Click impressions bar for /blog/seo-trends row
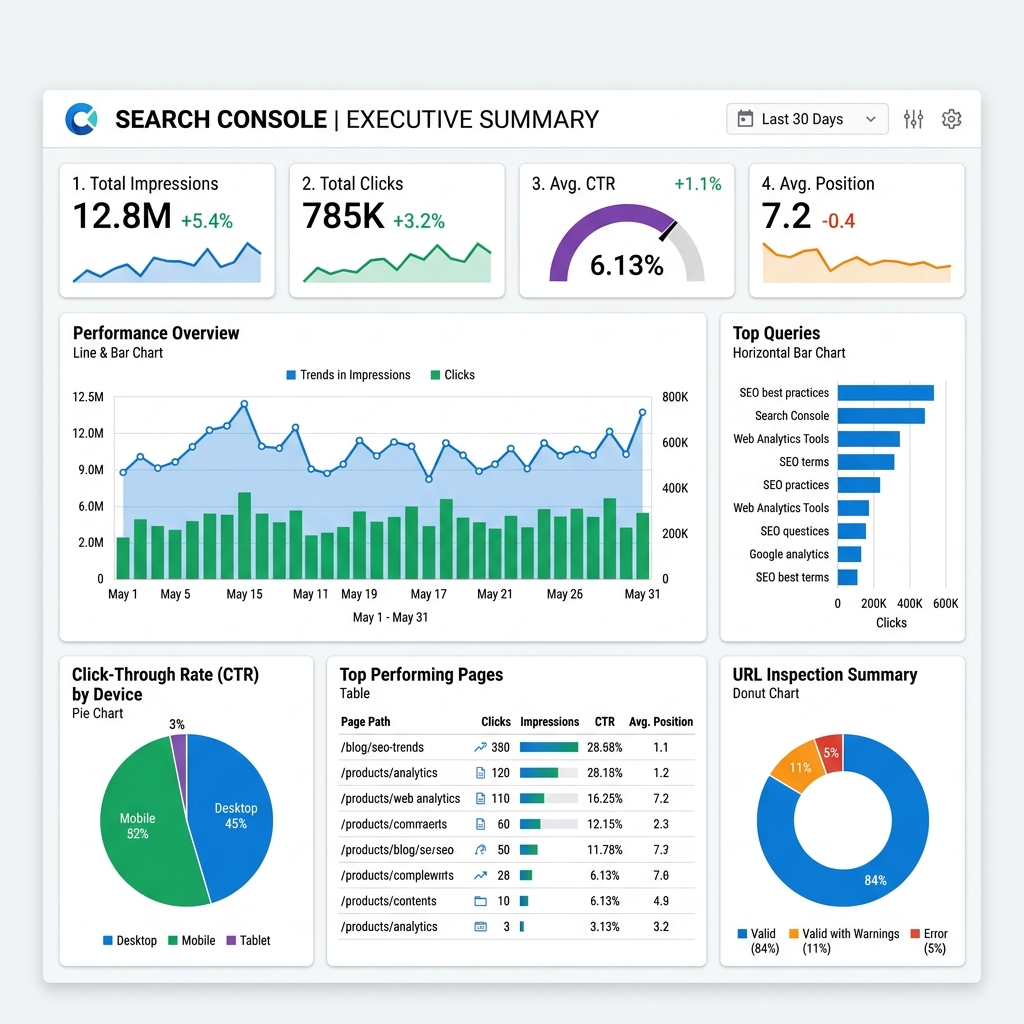The height and width of the screenshot is (1024, 1024). pyautogui.click(x=549, y=747)
